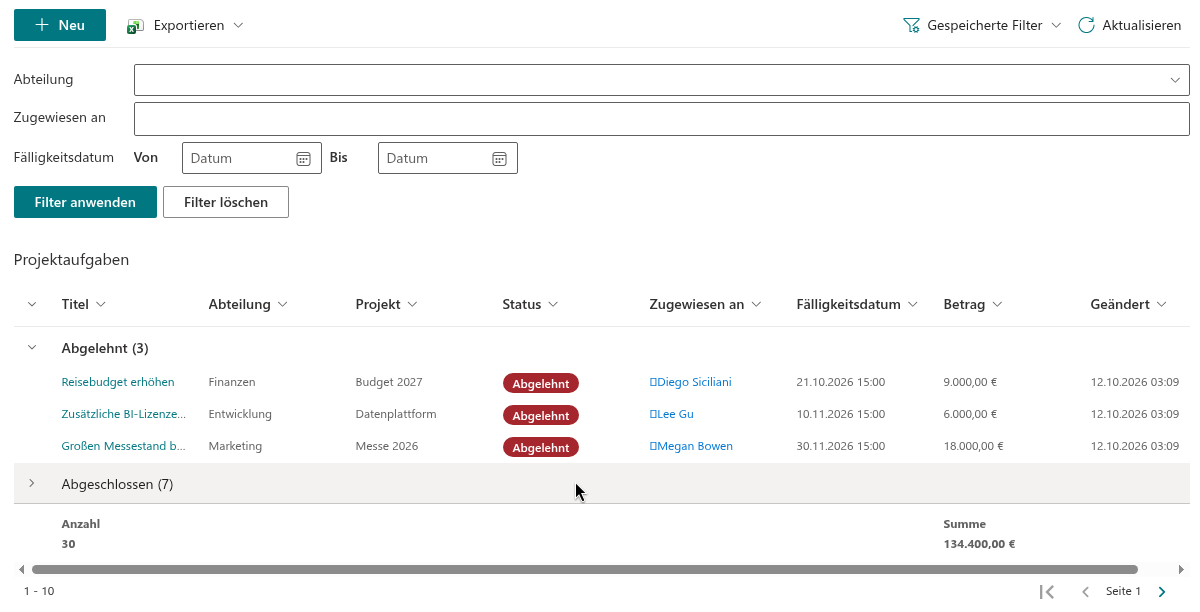Click the scrollbar right arrow
Image resolution: width=1200 pixels, height=612 pixels.
click(1183, 569)
